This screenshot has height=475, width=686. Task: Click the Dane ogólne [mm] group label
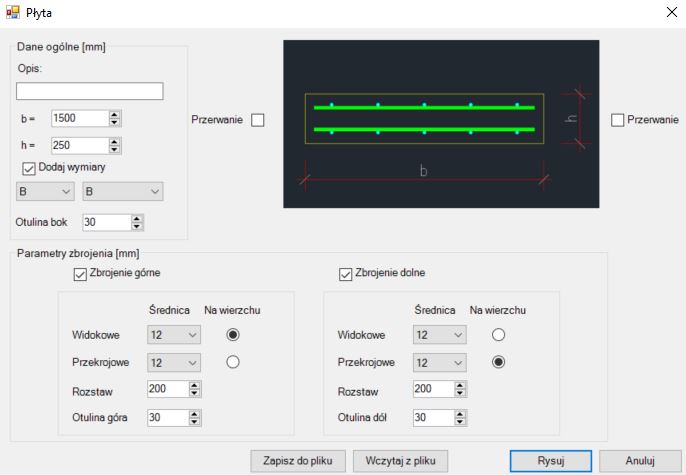[61, 47]
